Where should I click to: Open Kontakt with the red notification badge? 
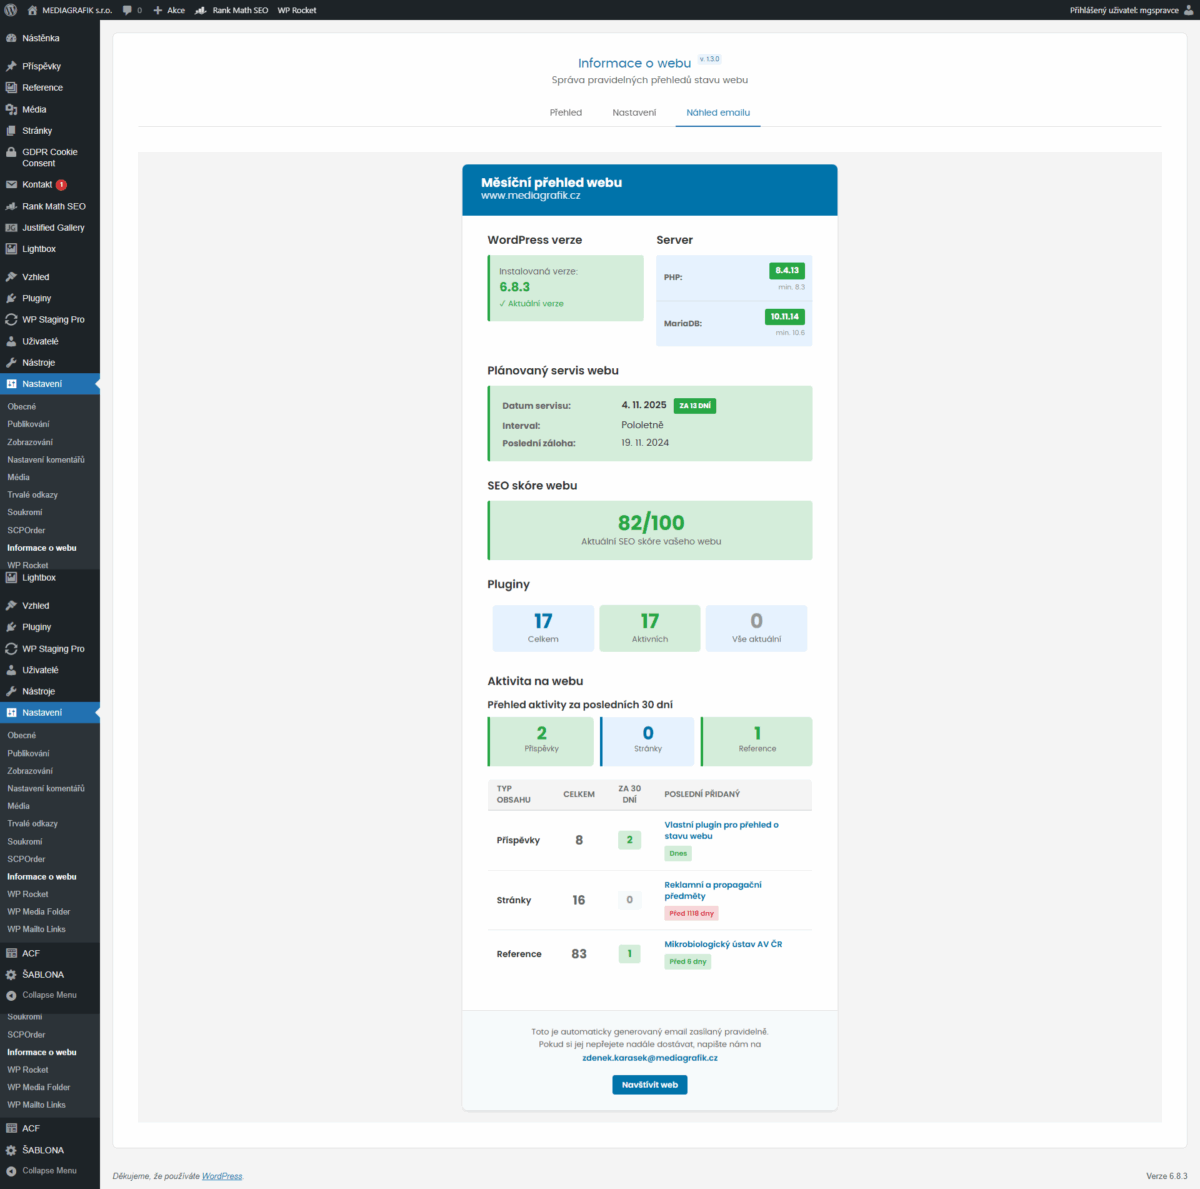tap(37, 185)
